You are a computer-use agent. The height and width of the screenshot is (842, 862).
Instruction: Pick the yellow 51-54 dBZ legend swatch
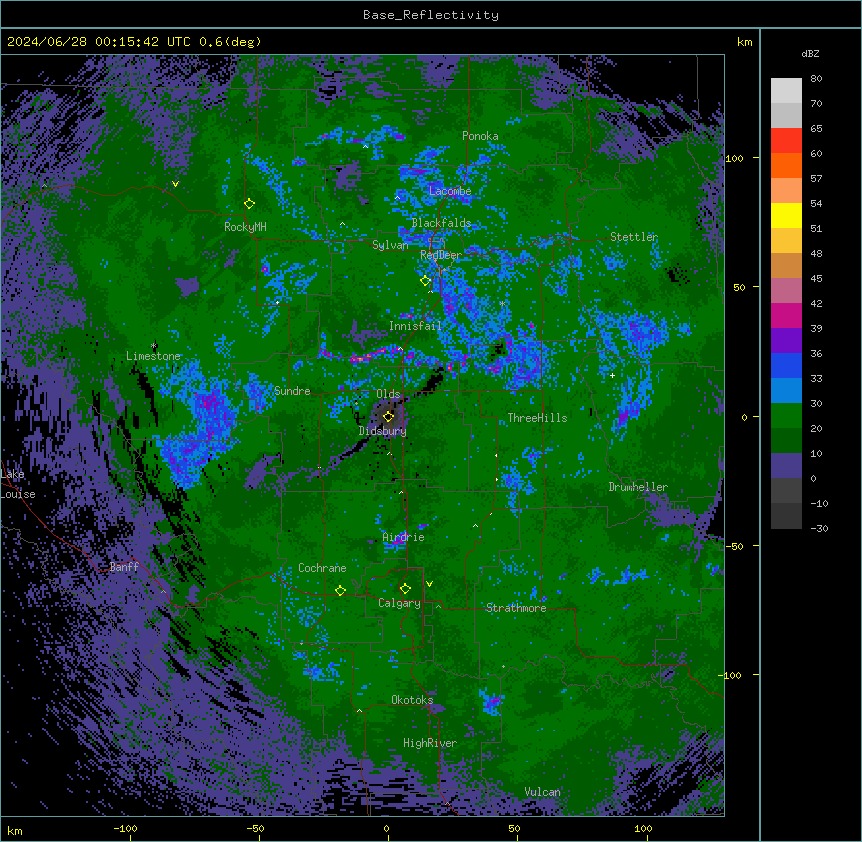tap(786, 215)
